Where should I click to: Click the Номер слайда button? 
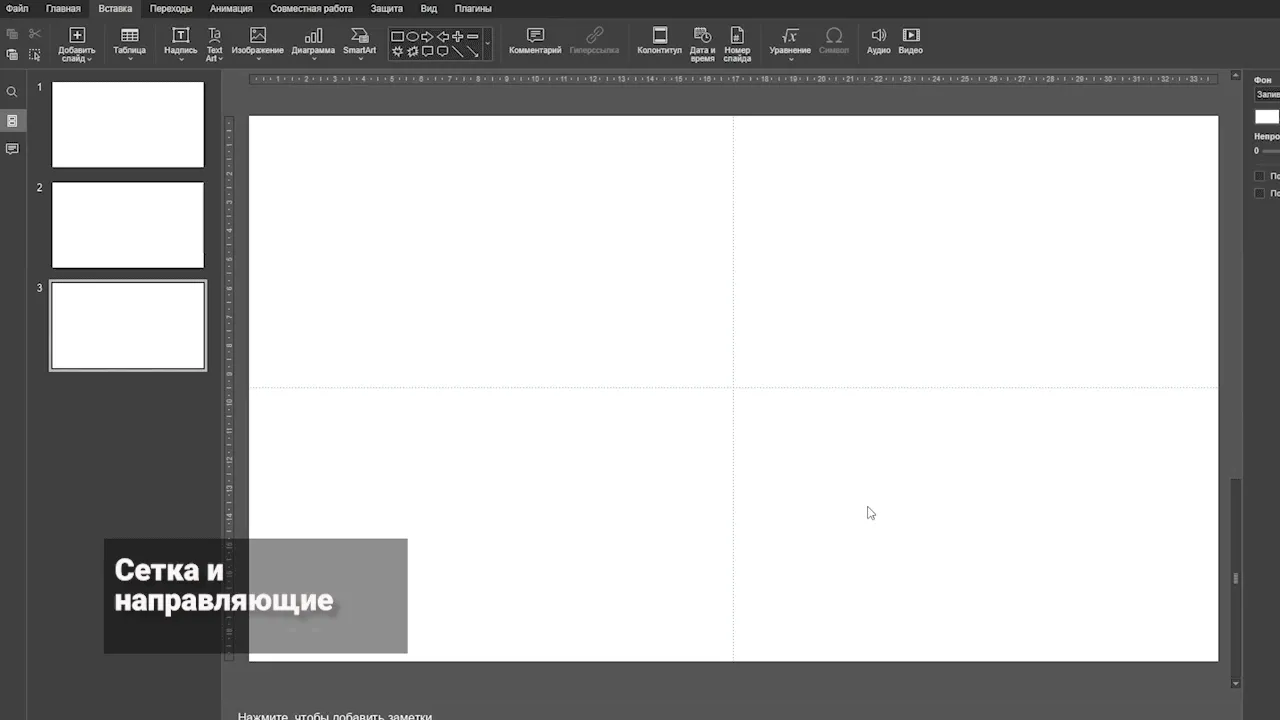(x=737, y=44)
